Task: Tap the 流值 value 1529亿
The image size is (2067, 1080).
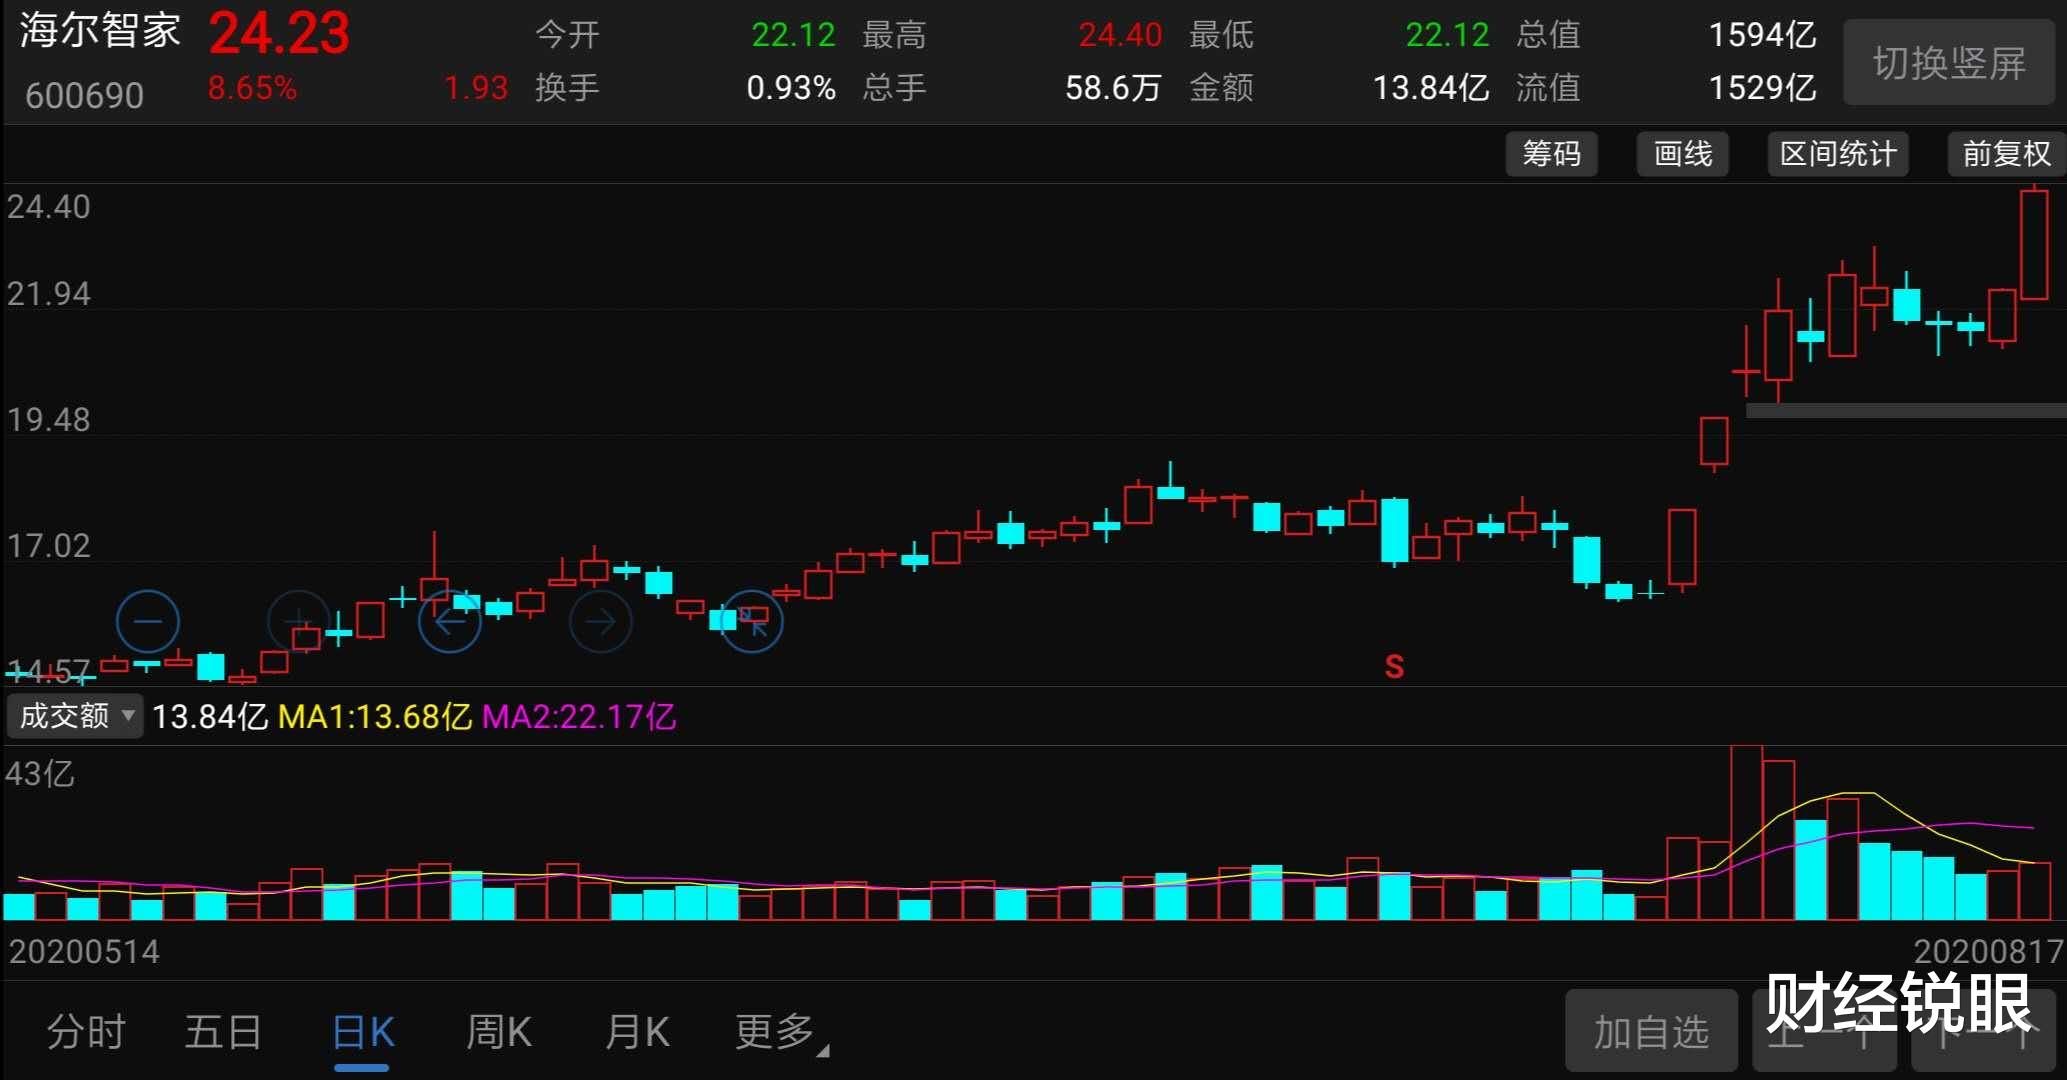Action: click(x=1762, y=88)
